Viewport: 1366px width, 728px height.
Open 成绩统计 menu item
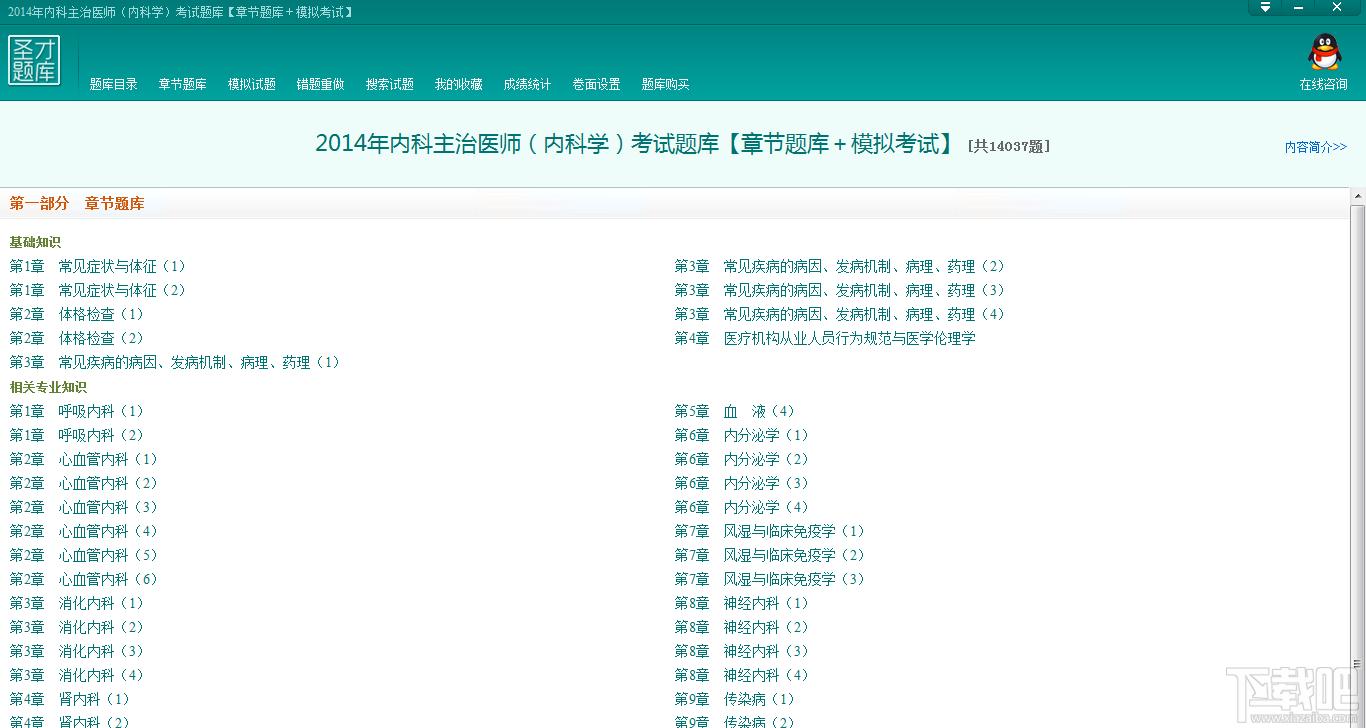click(x=528, y=84)
